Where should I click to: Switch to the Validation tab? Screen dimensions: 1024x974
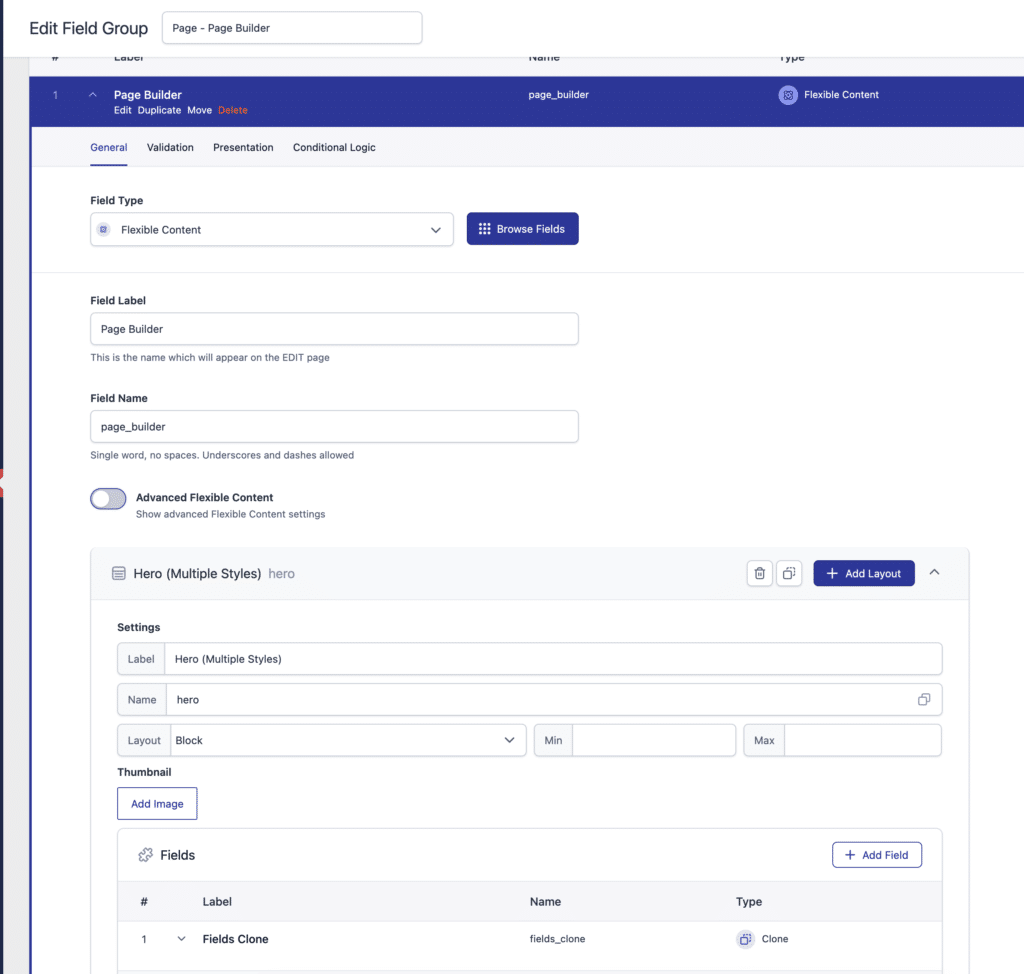[x=170, y=148]
